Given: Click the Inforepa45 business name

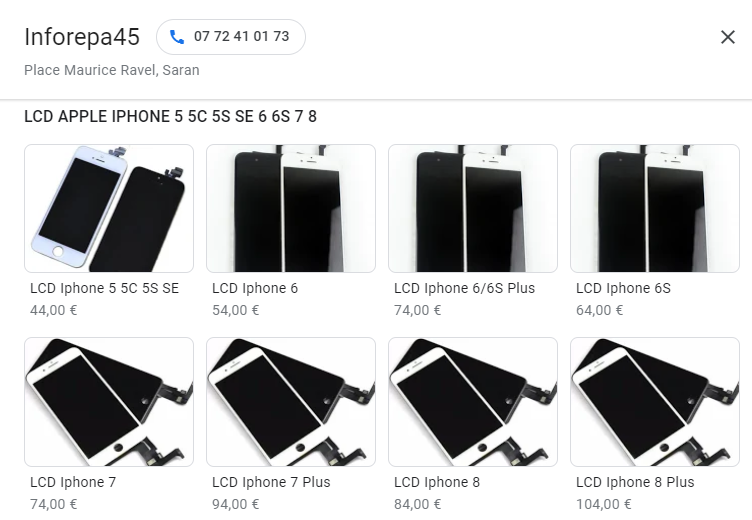Looking at the screenshot, I should (82, 37).
